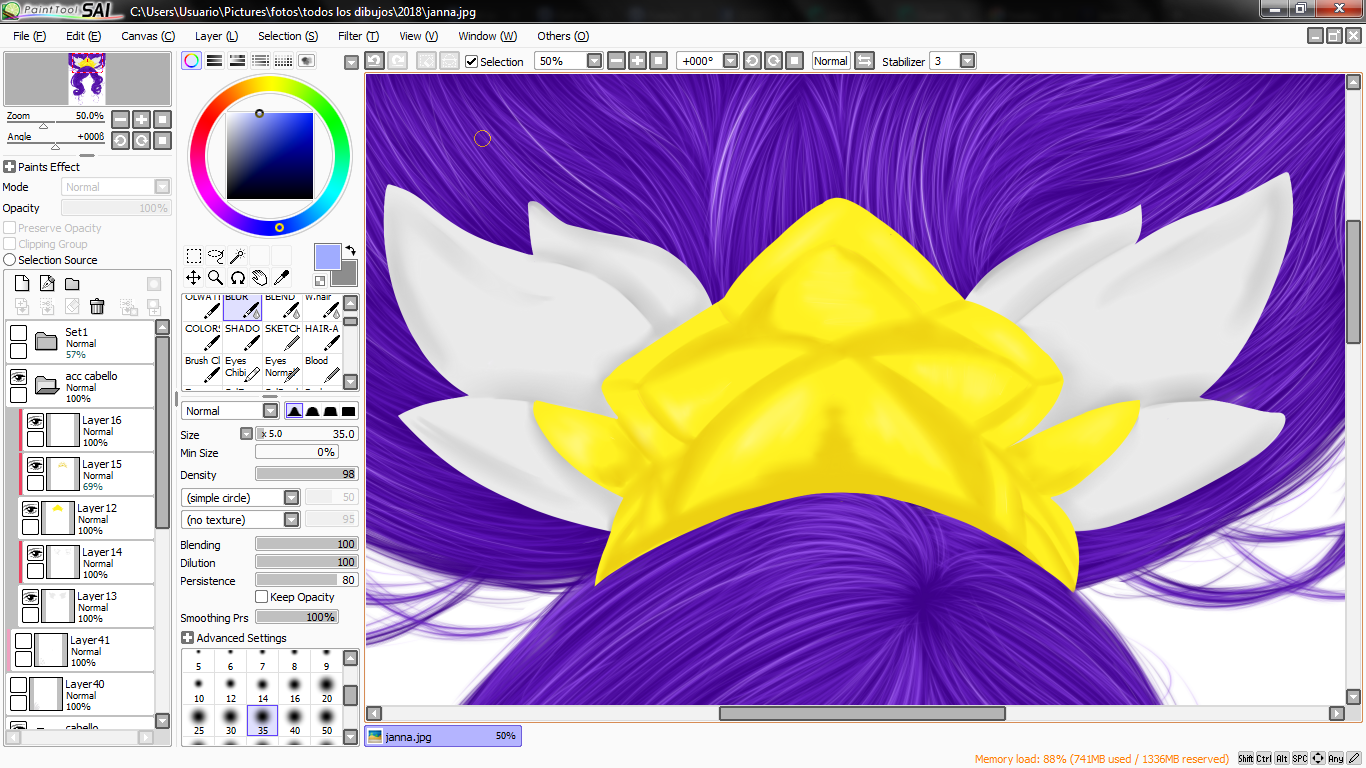The width and height of the screenshot is (1366, 768).
Task: Open the Window menu
Action: (x=488, y=36)
